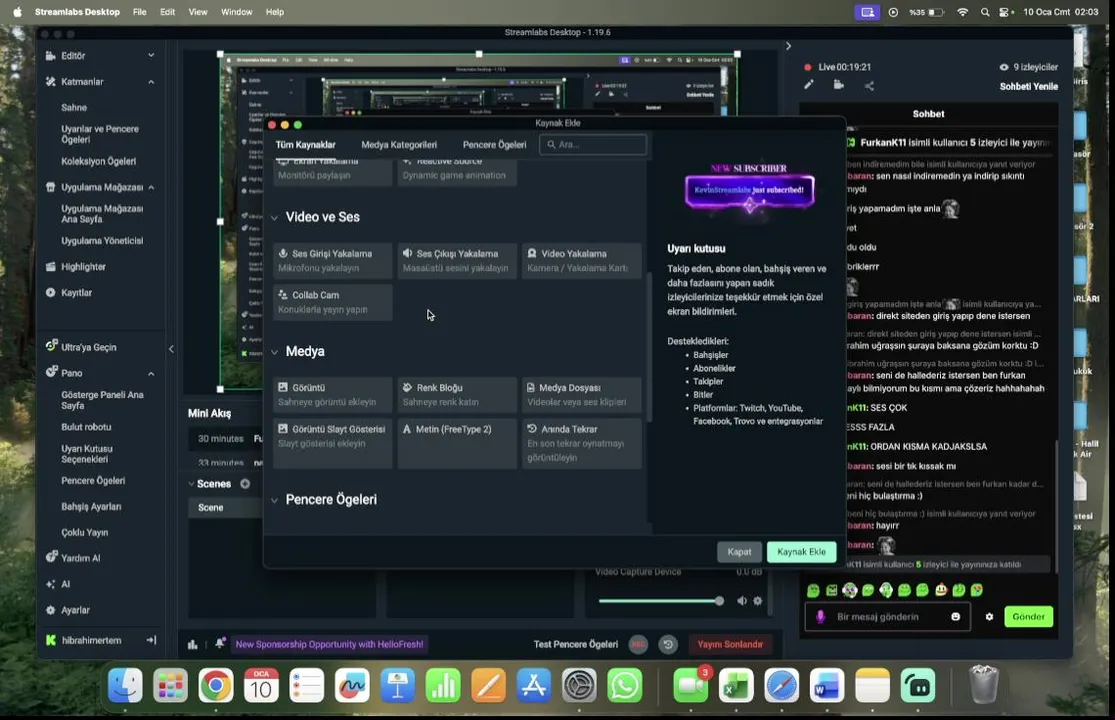The image size is (1115, 720).
Task: Click the replay buffer button
Action: coord(668,644)
